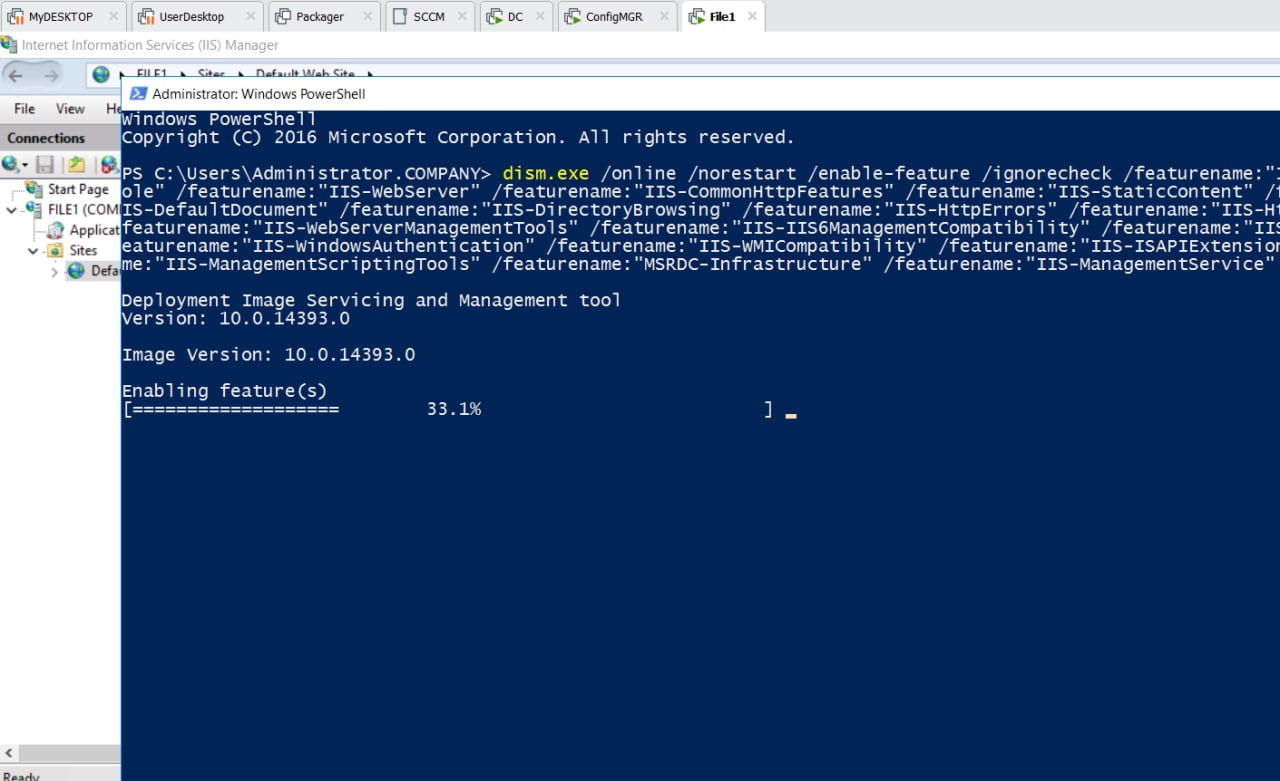Click the IIS Manager title bar icon
This screenshot has width=1280, height=781.
point(9,45)
